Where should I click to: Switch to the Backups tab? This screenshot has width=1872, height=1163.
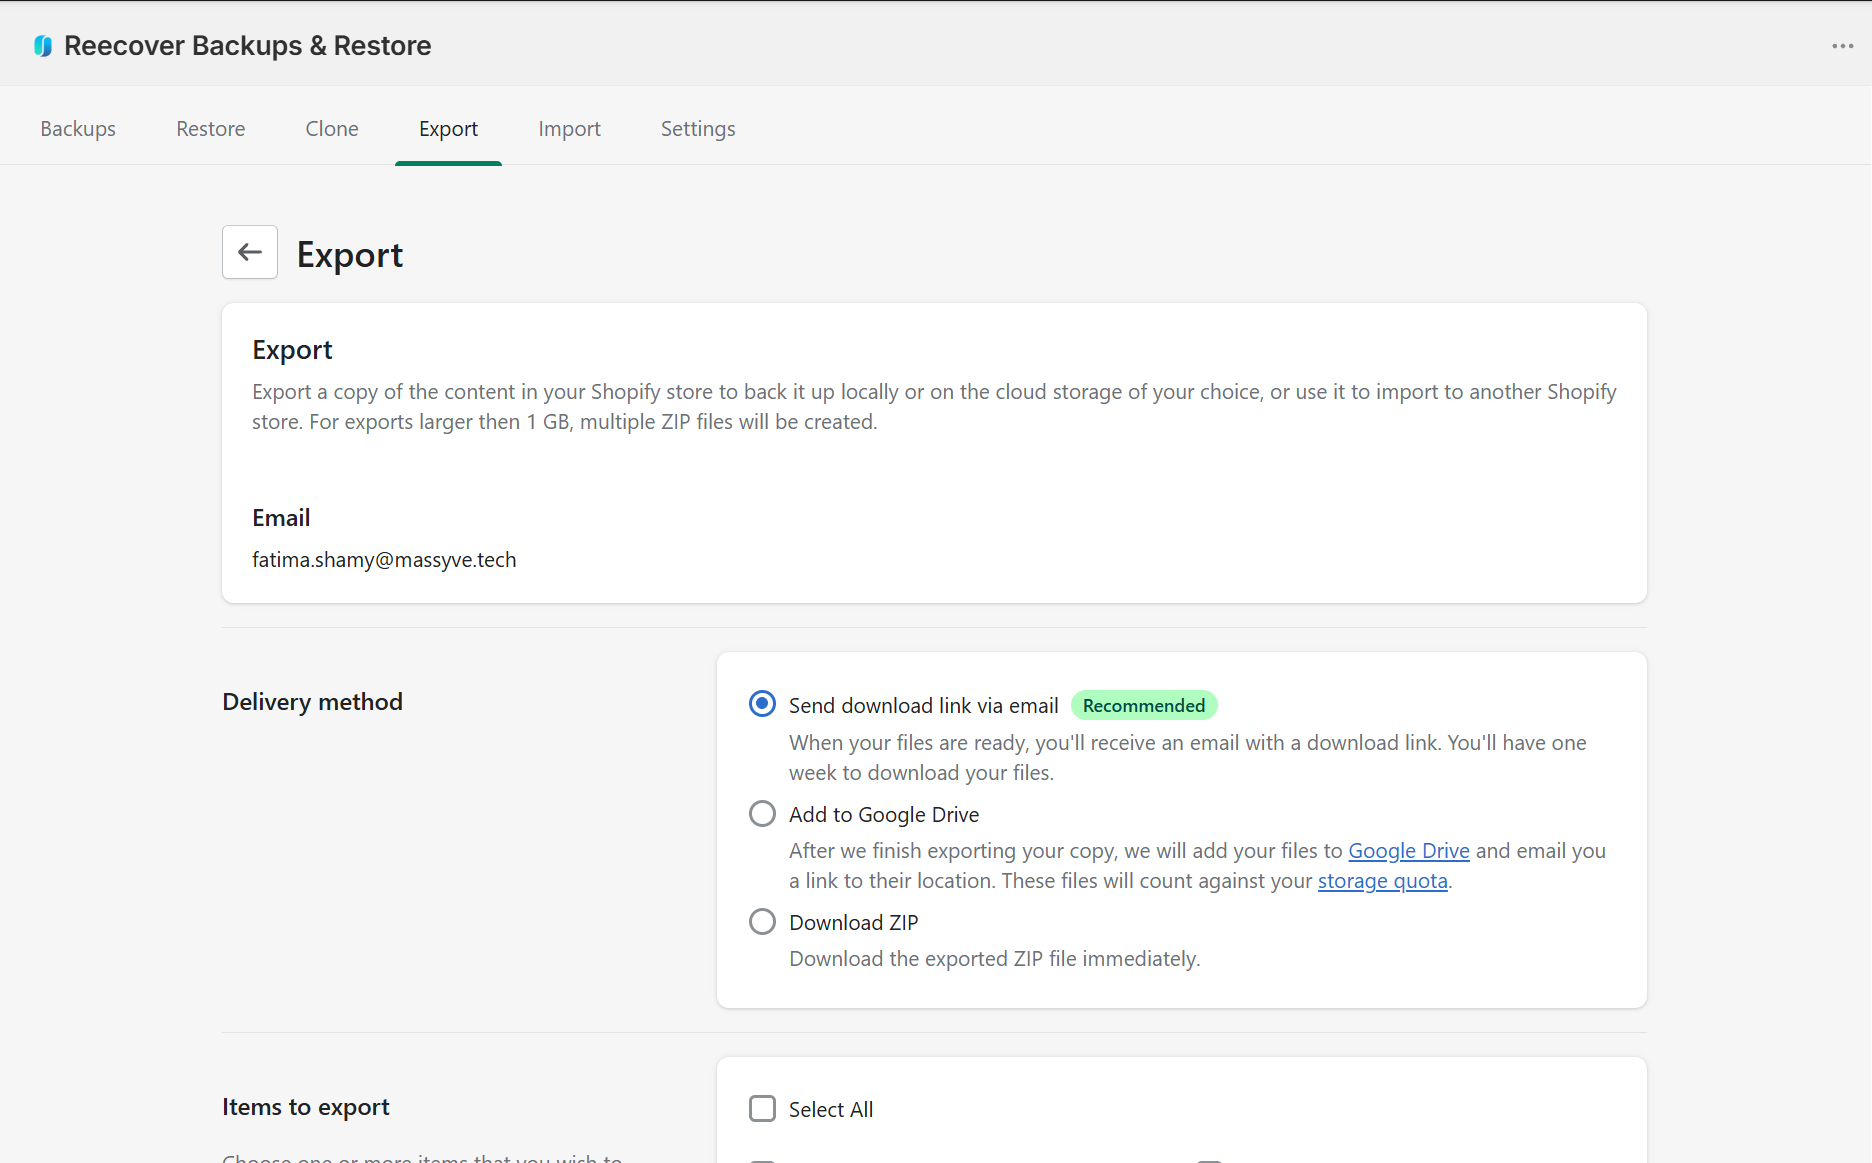coord(78,129)
